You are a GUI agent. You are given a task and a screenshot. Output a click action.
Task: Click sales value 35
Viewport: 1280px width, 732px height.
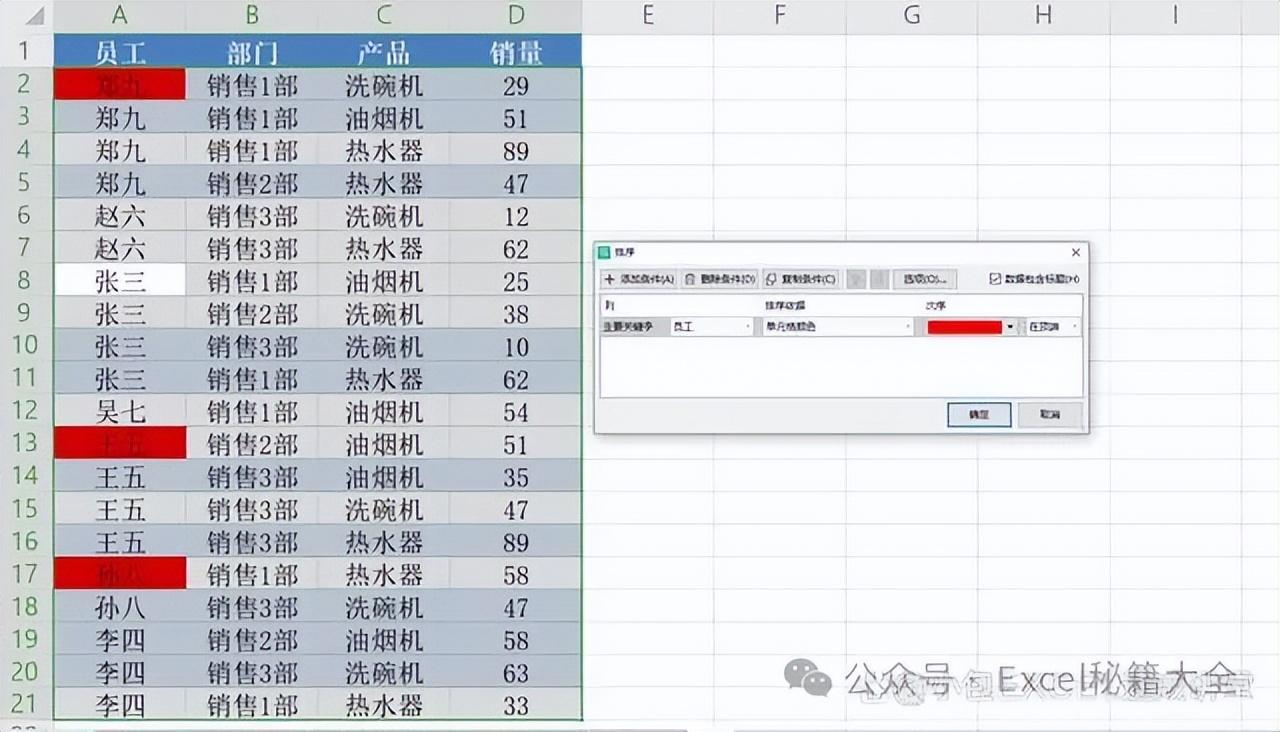point(516,476)
